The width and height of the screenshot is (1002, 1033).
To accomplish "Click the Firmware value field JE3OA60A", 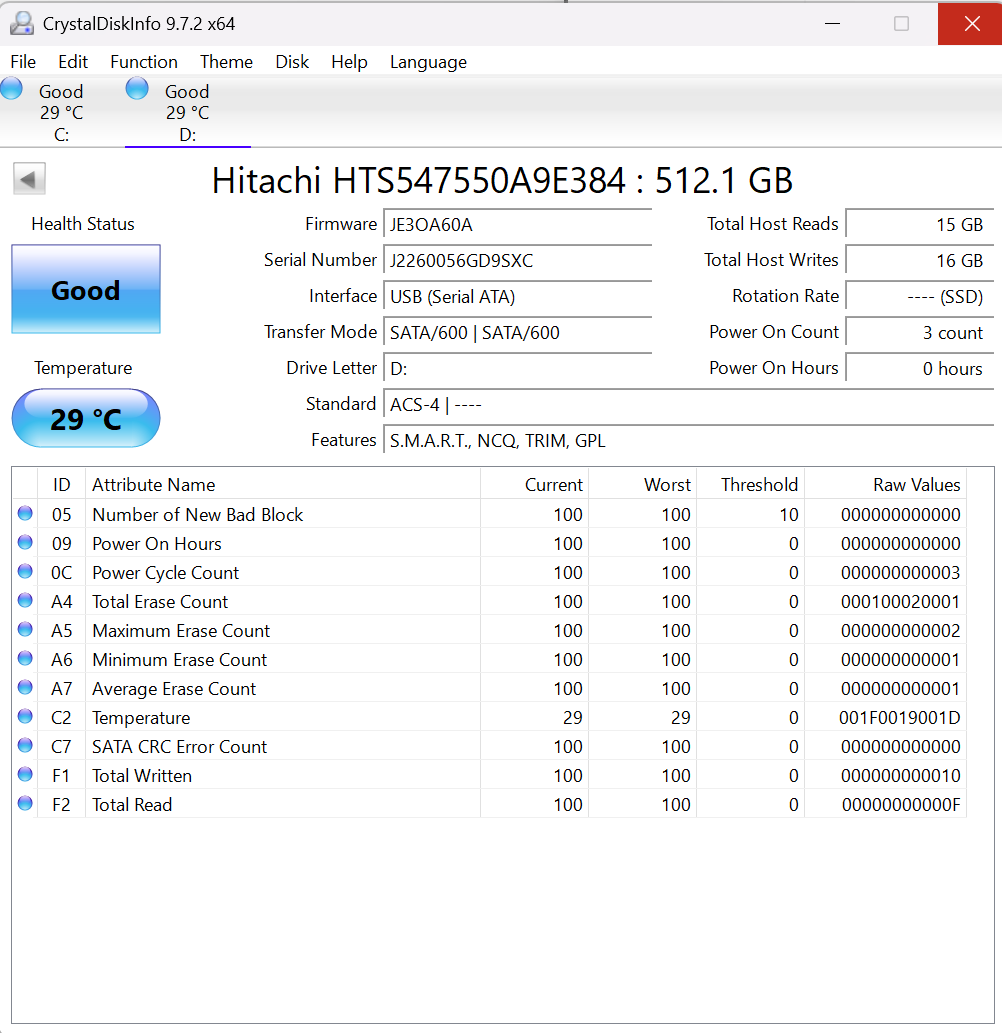I will [x=517, y=225].
